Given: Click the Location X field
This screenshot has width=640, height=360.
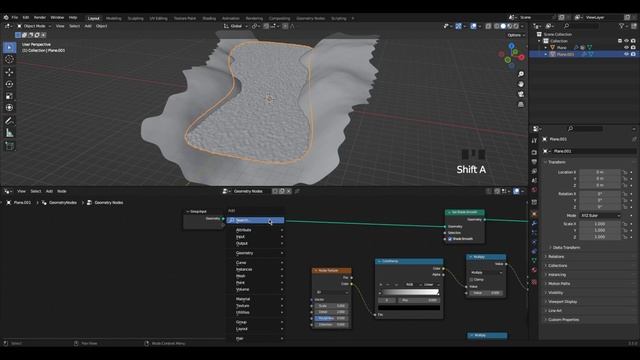Looking at the screenshot, I should [x=600, y=172].
